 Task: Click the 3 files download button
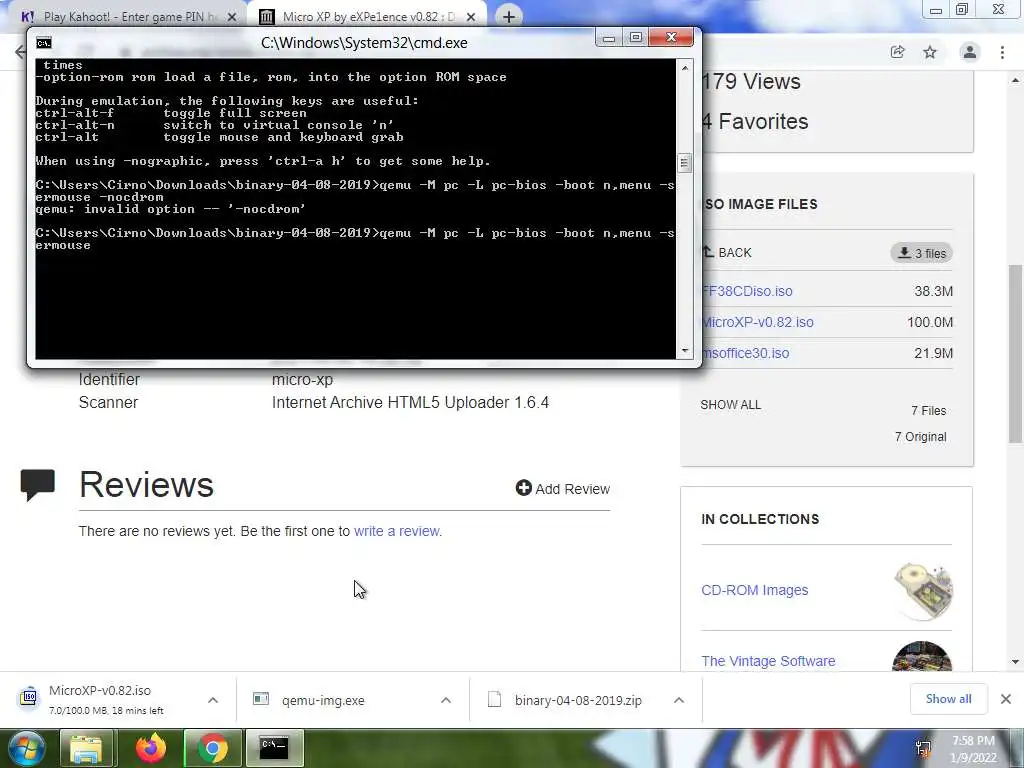pos(921,253)
